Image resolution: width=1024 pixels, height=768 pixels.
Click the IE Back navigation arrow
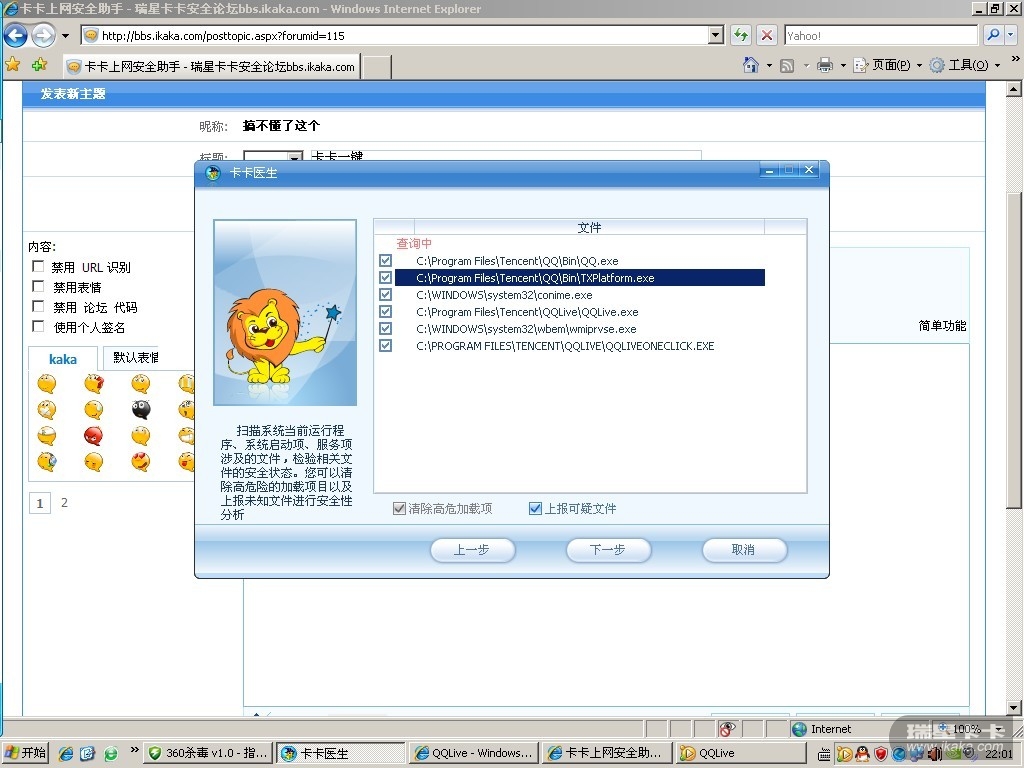point(16,35)
